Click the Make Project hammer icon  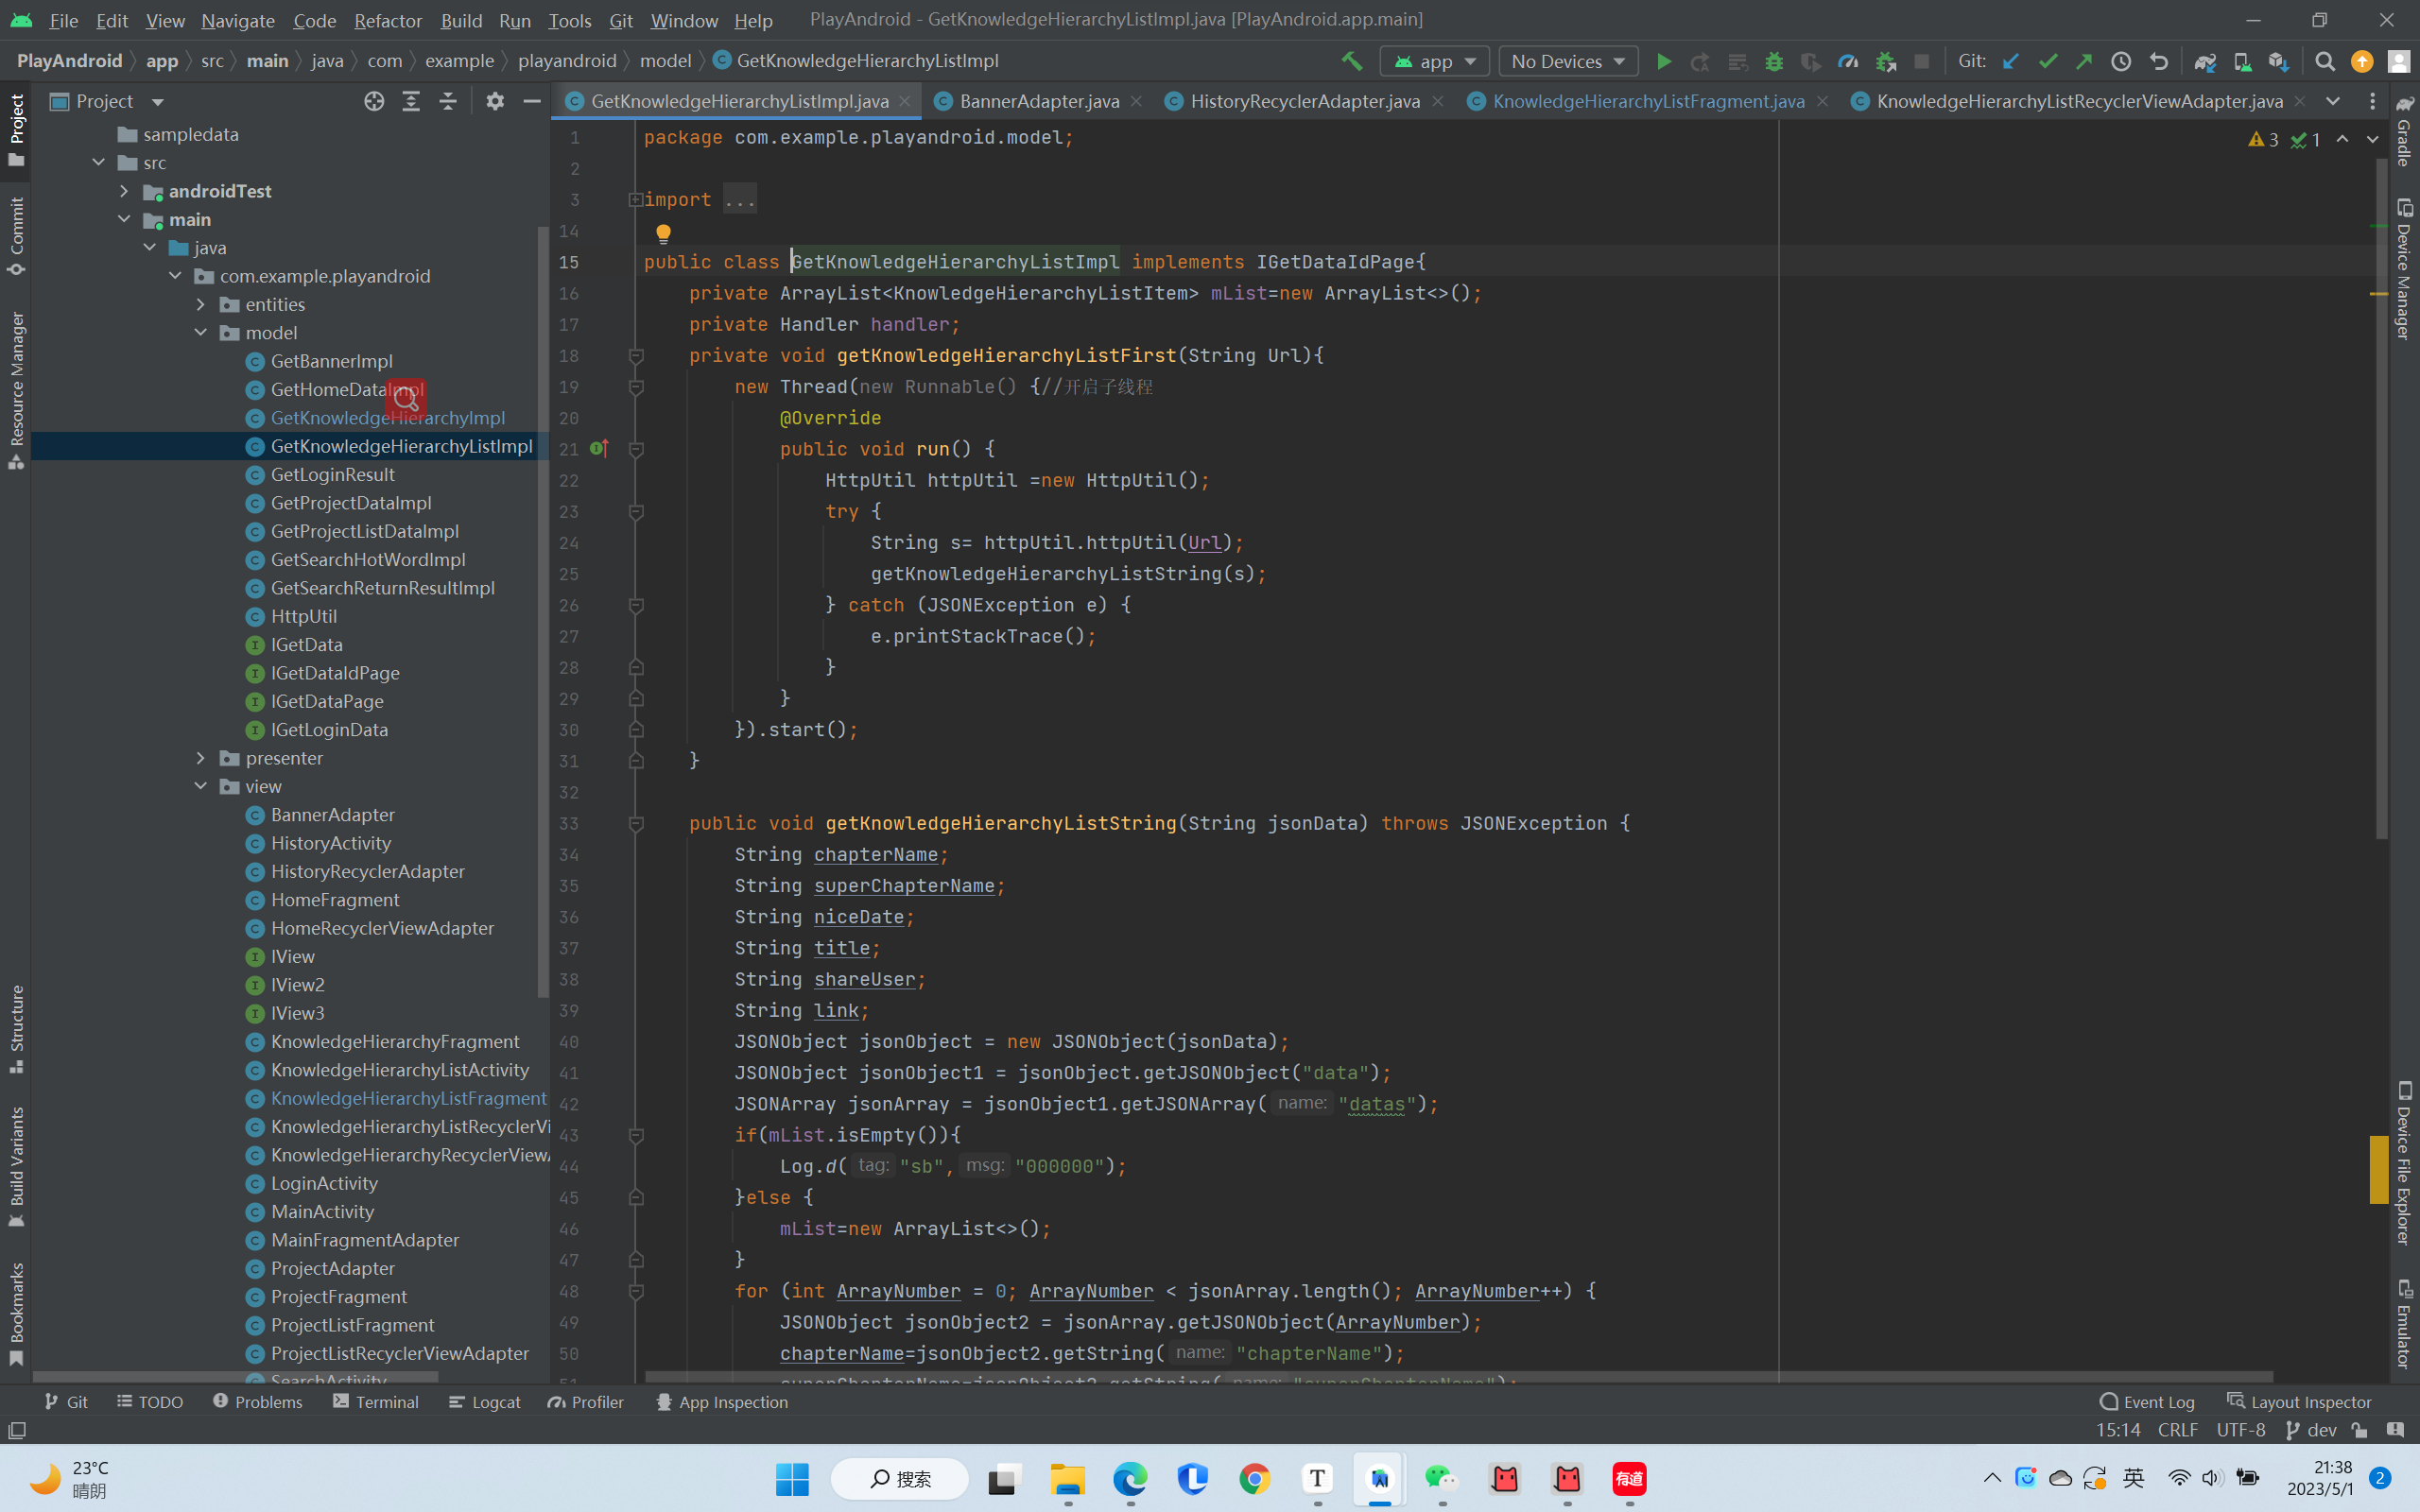point(1352,61)
